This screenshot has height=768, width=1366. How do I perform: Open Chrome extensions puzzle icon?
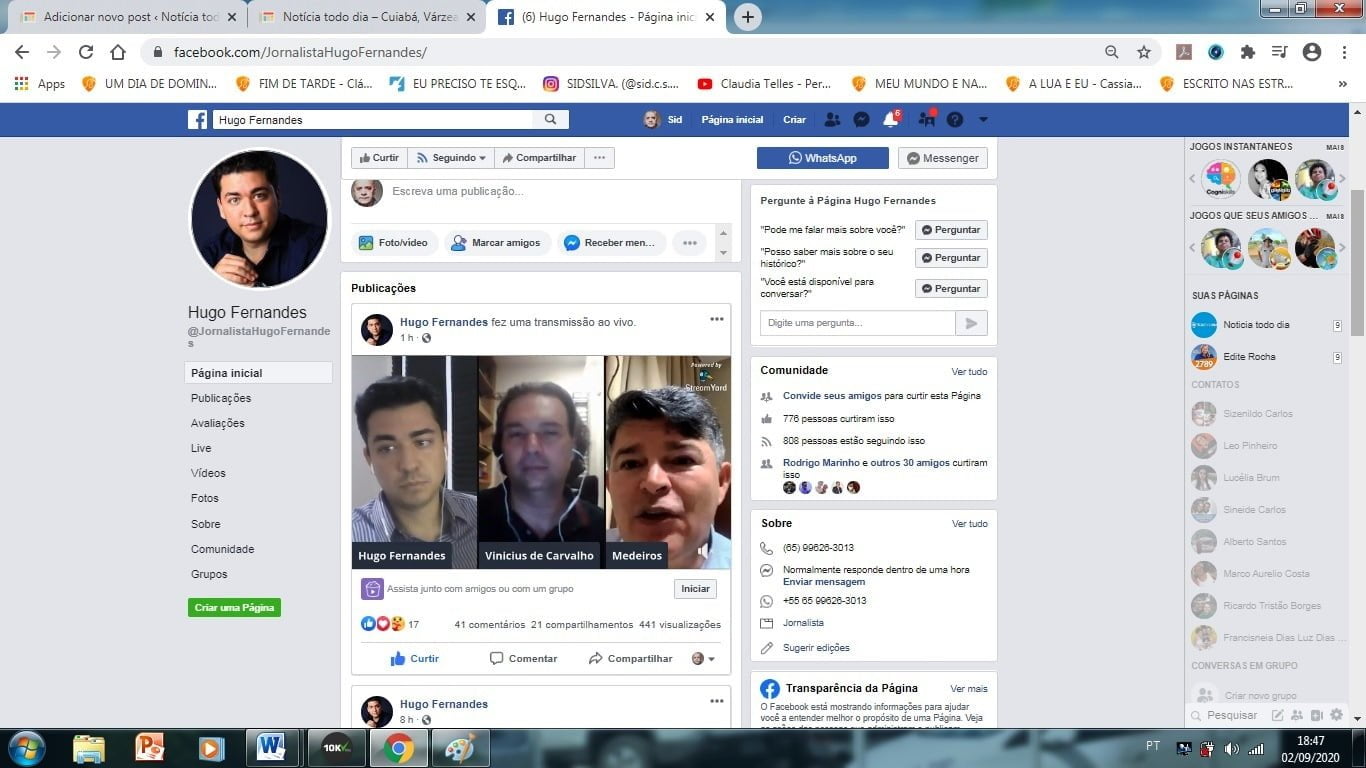pyautogui.click(x=1247, y=52)
